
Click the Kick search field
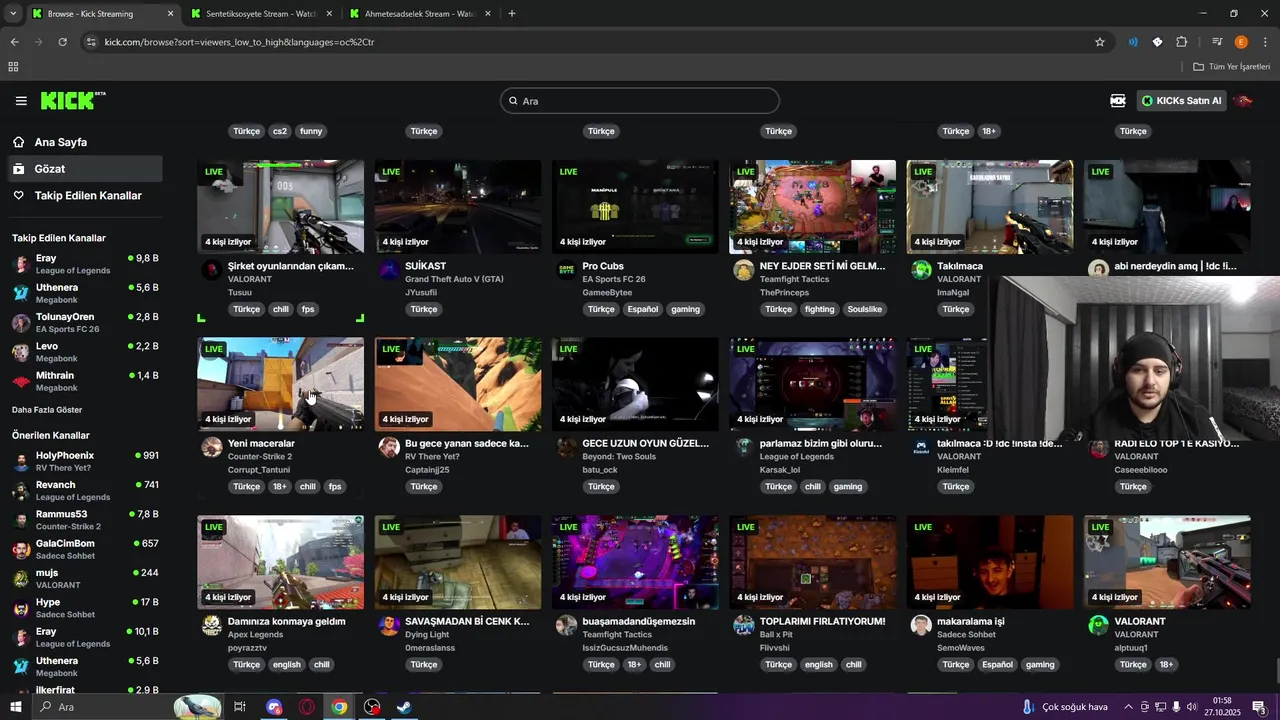[x=640, y=101]
